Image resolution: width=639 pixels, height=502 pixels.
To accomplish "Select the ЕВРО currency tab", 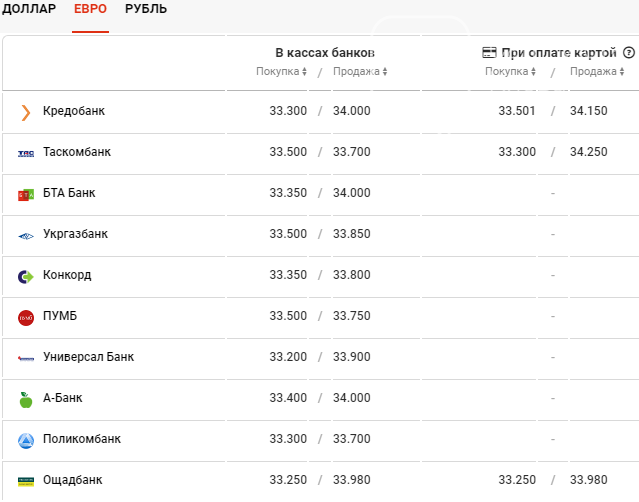I will click(90, 9).
